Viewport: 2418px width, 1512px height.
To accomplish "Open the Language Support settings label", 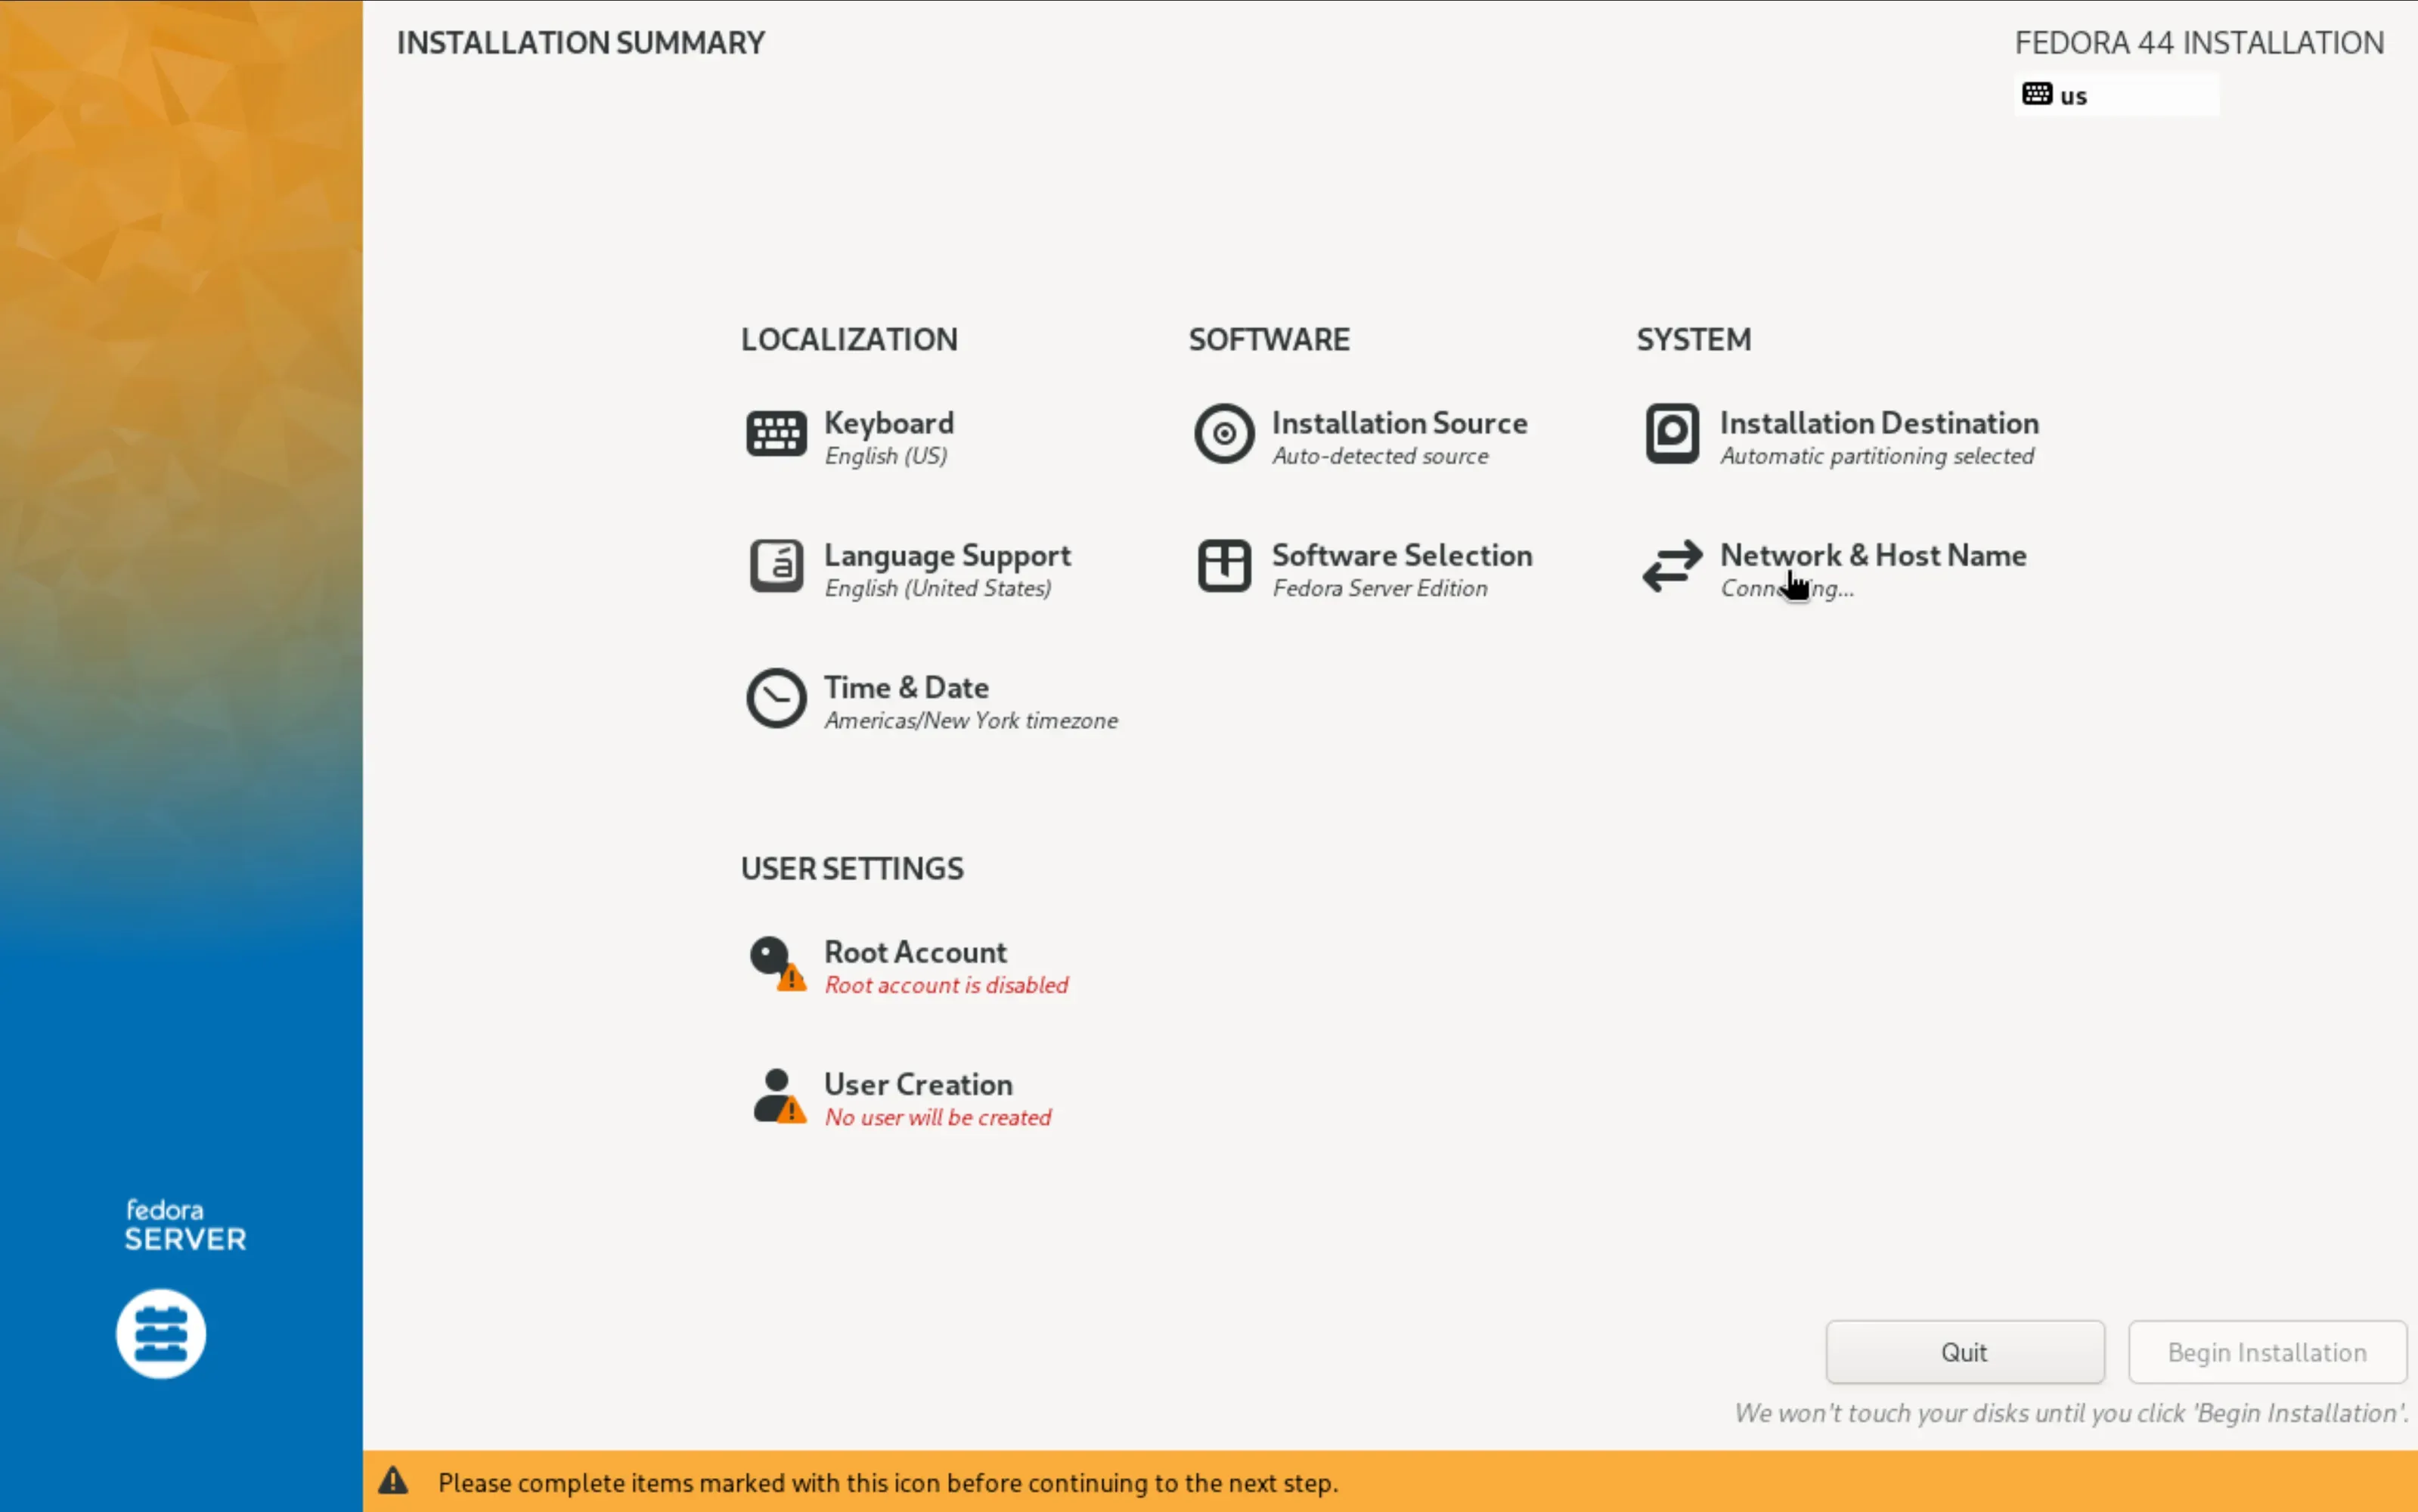I will pyautogui.click(x=947, y=555).
